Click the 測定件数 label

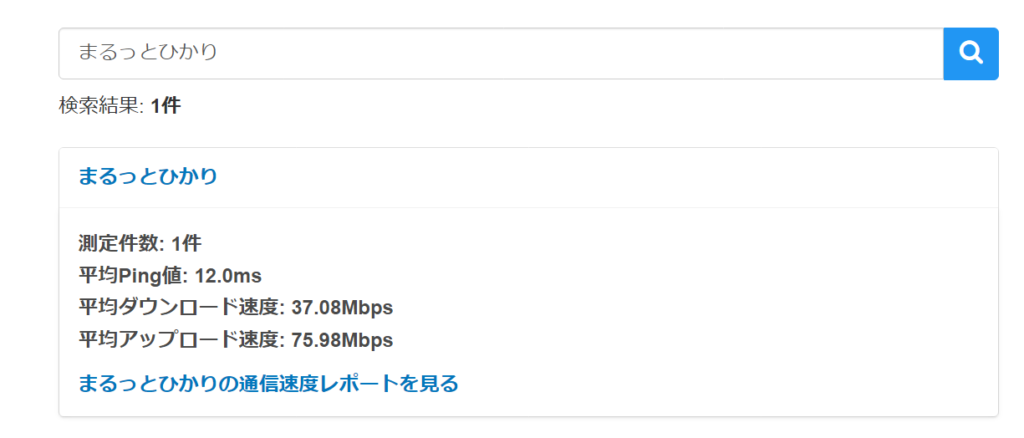[120, 242]
